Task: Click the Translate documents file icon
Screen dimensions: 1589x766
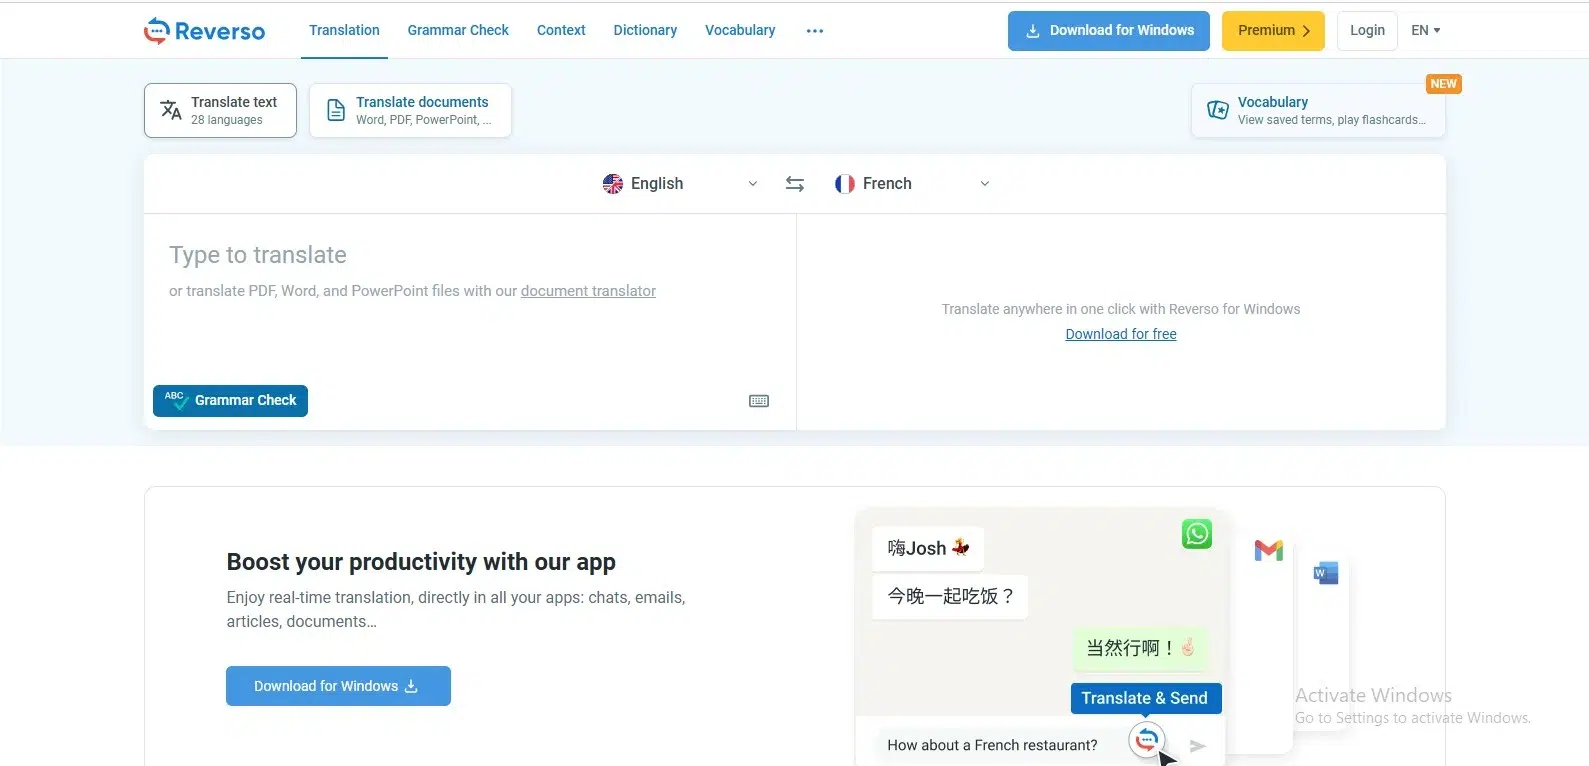Action: pos(337,110)
